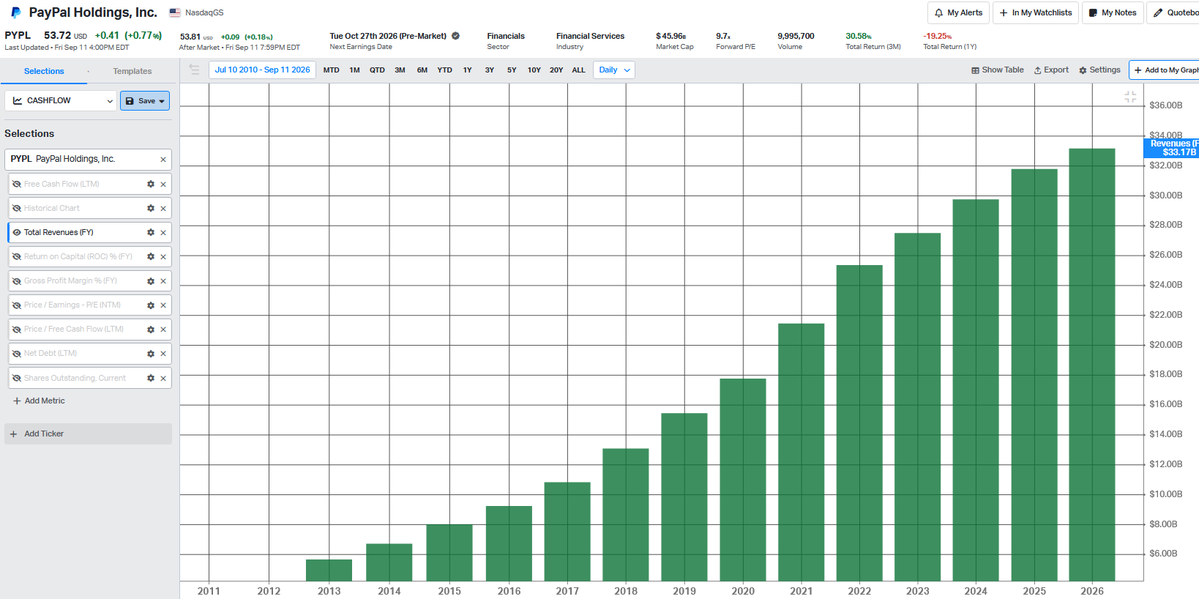Viewport: 1199px width, 599px height.
Task: Select the QTD time range
Action: click(x=378, y=70)
